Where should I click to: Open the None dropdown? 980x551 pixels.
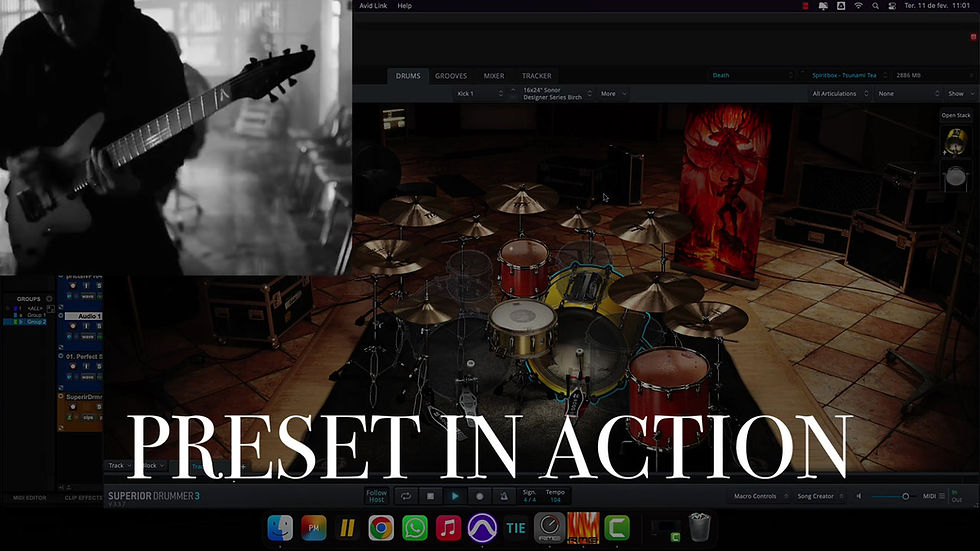pos(908,94)
